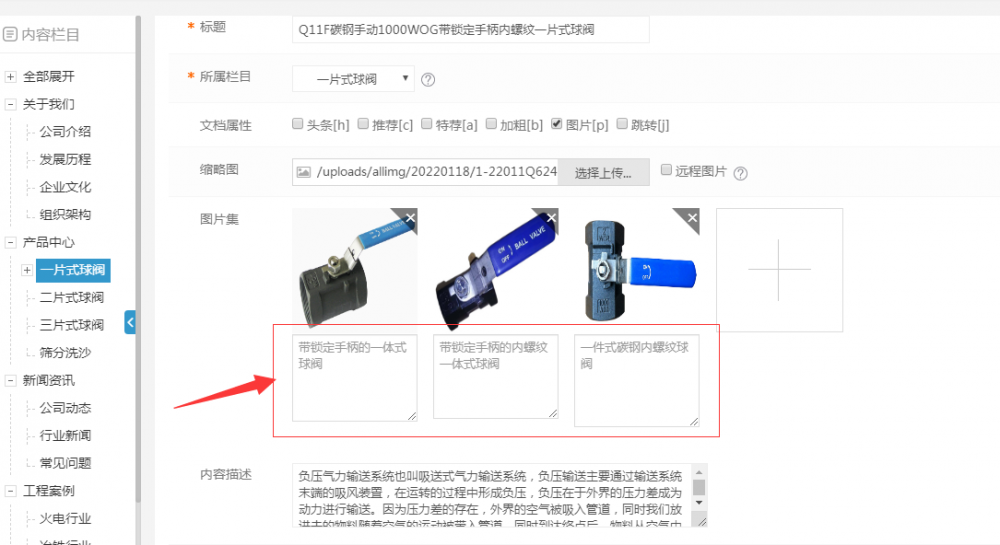Collapse the 关于我们 tree section
Screen dimensions: 1000x545
click(10, 104)
